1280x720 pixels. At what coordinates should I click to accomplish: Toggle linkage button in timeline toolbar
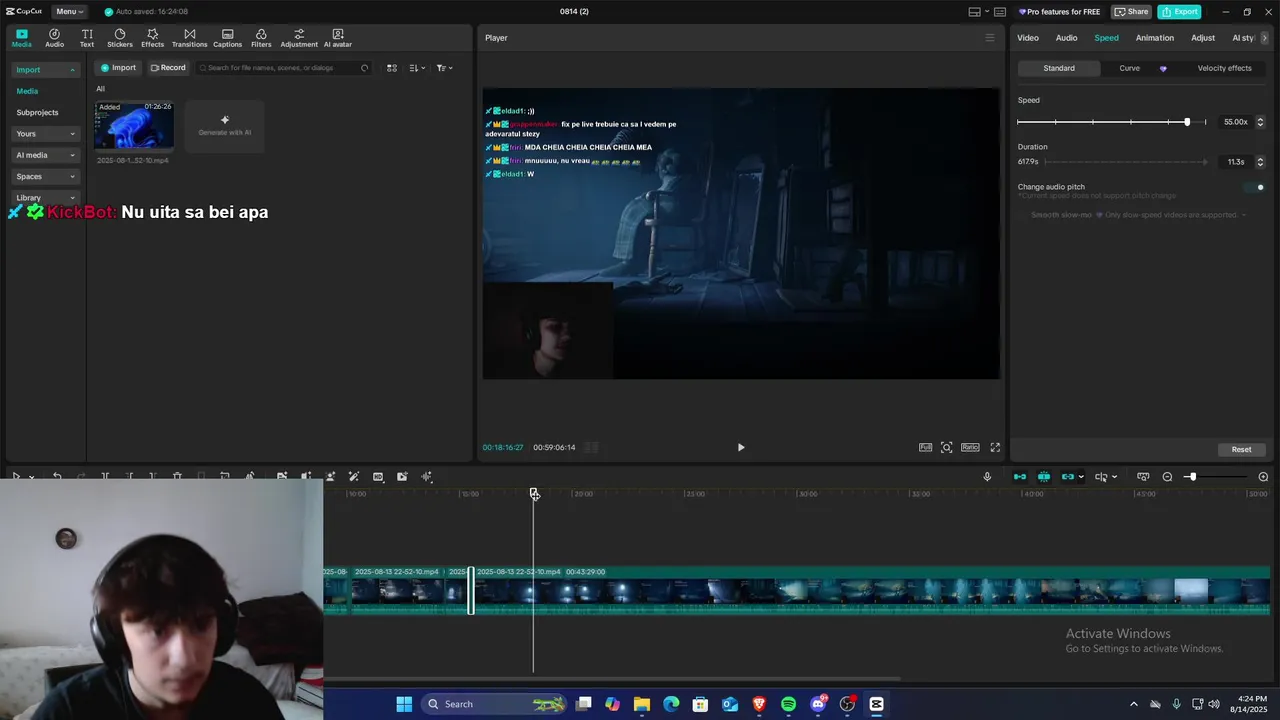coord(1067,477)
